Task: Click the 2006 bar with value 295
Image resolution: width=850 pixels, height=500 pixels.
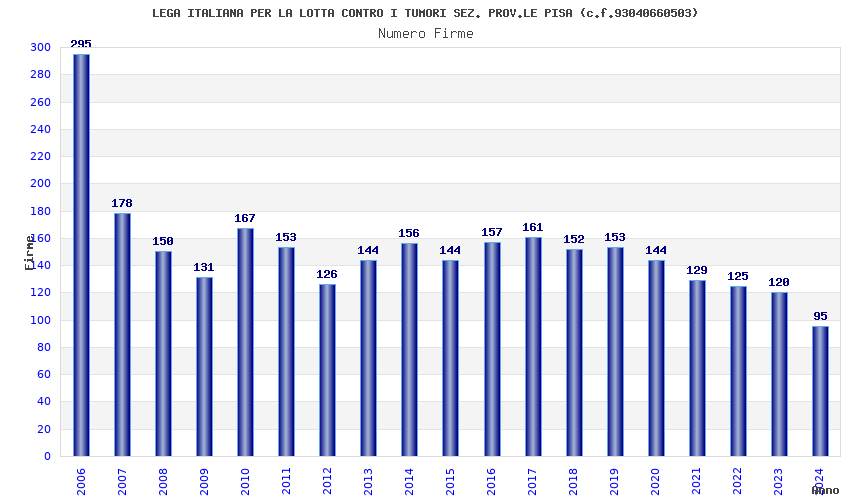Action: click(x=81, y=255)
